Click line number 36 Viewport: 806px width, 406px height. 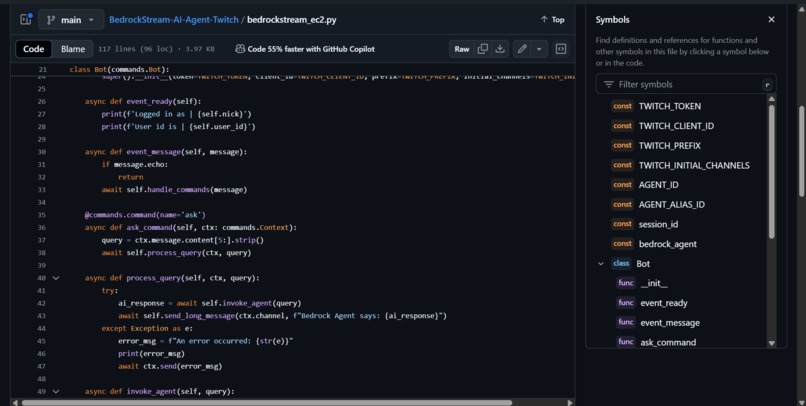[41, 228]
